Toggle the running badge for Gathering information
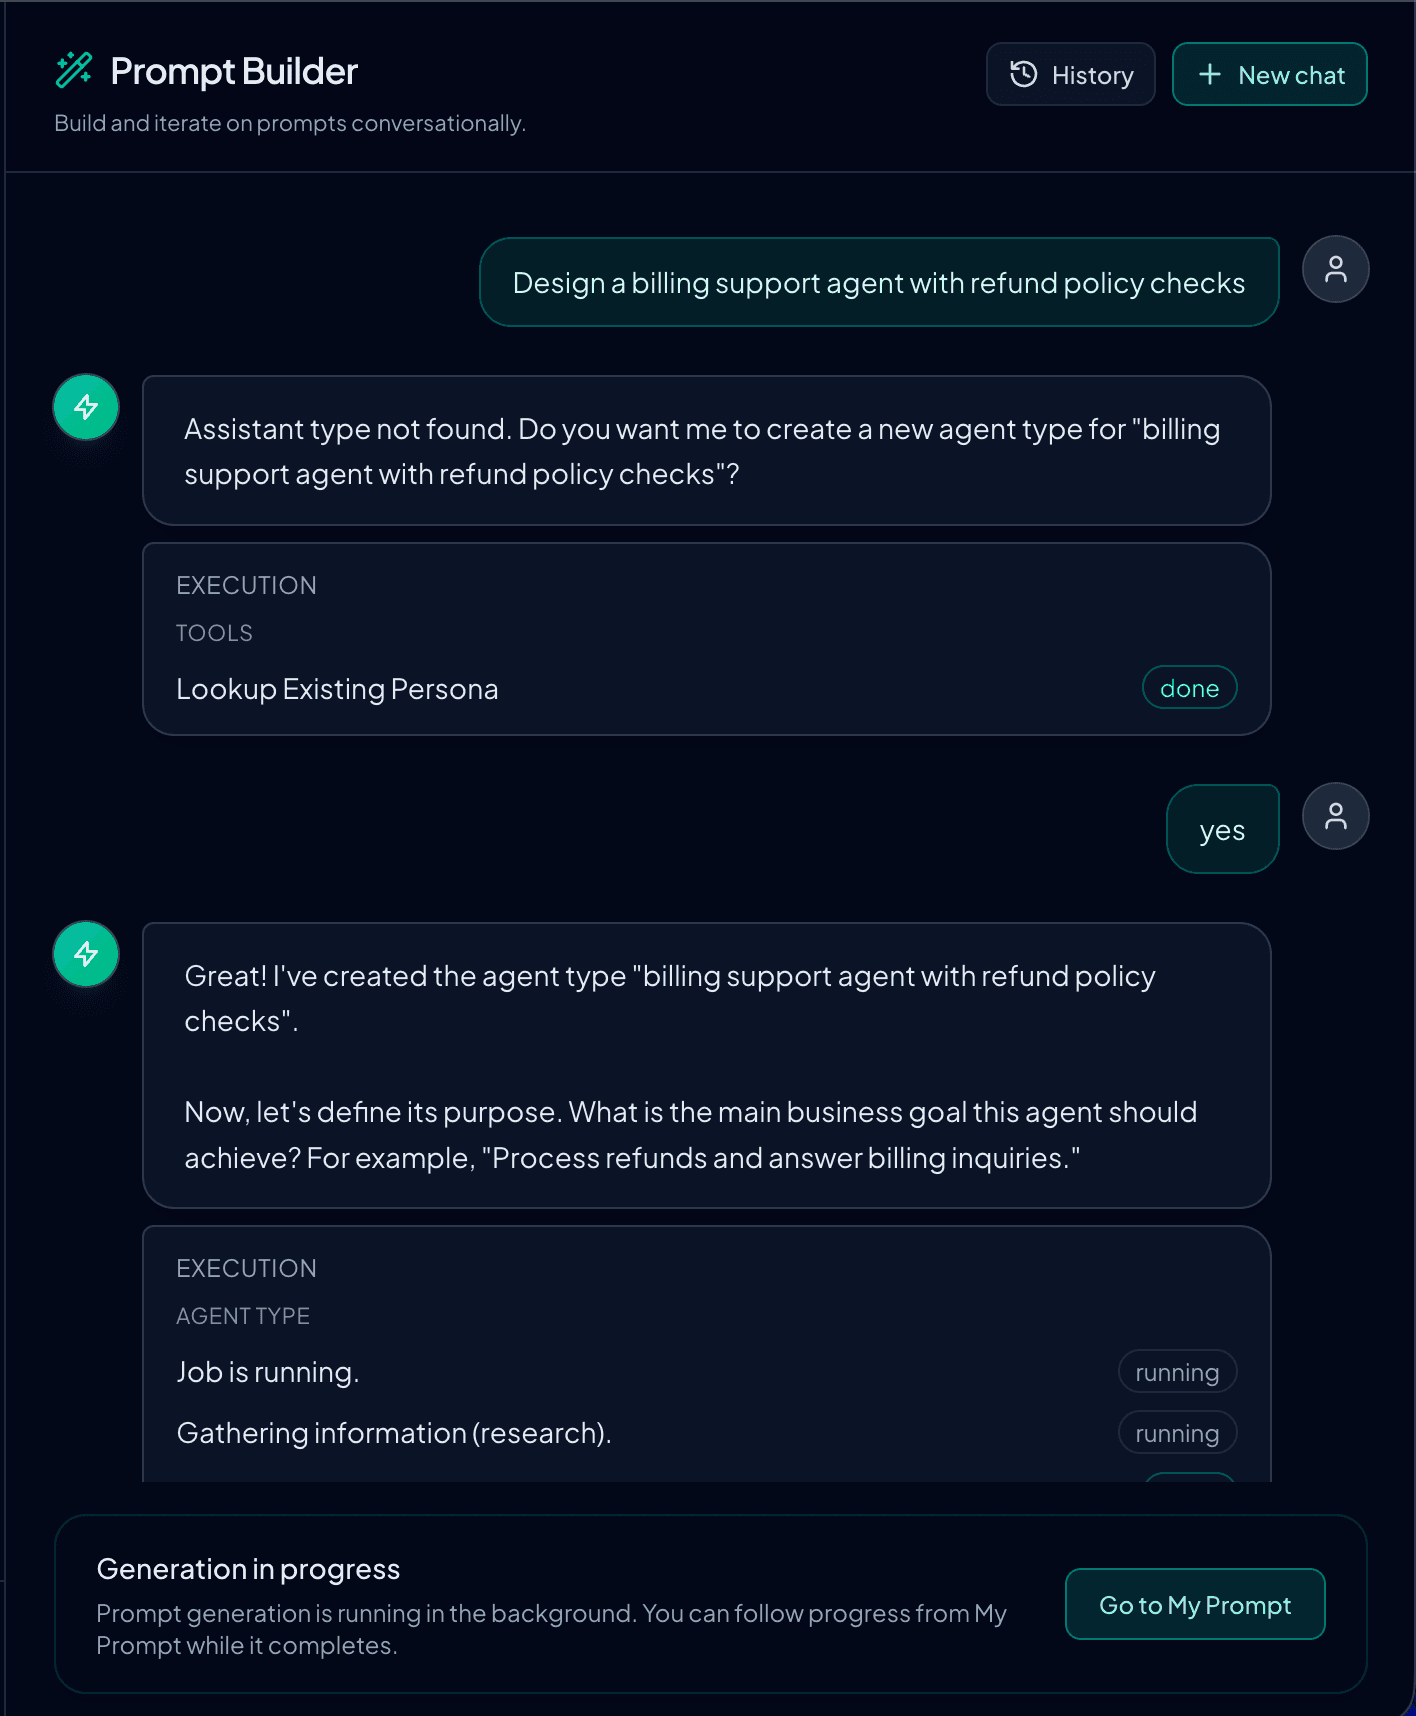This screenshot has width=1416, height=1716. (x=1177, y=1432)
